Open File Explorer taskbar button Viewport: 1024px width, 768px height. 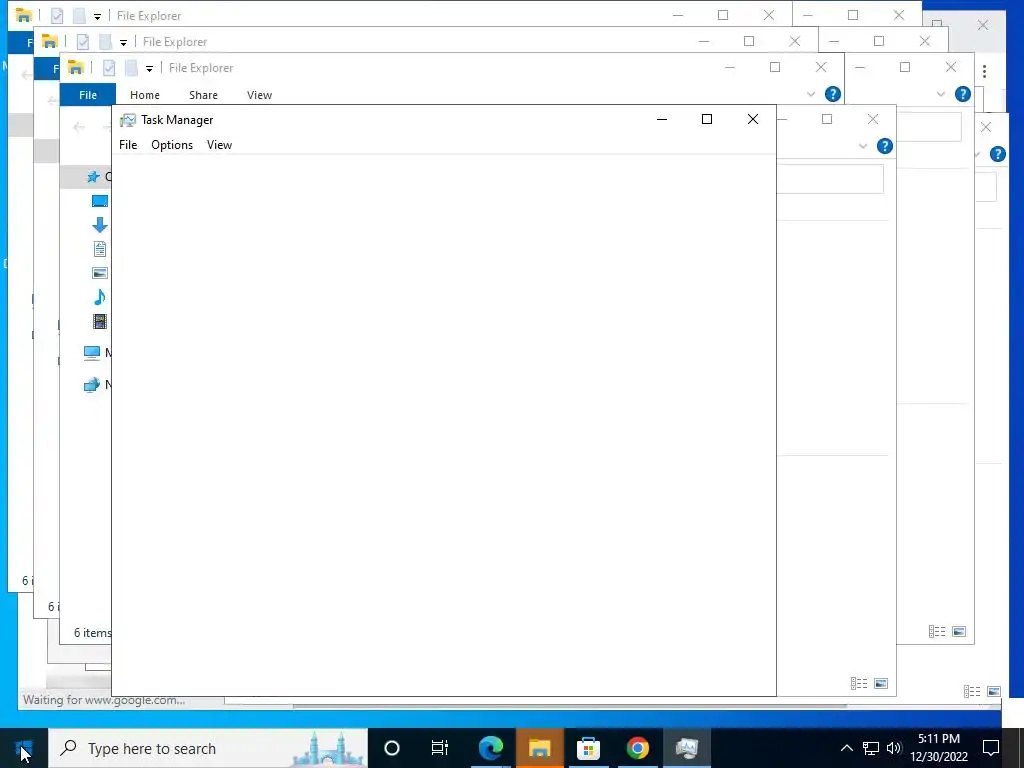(539, 748)
